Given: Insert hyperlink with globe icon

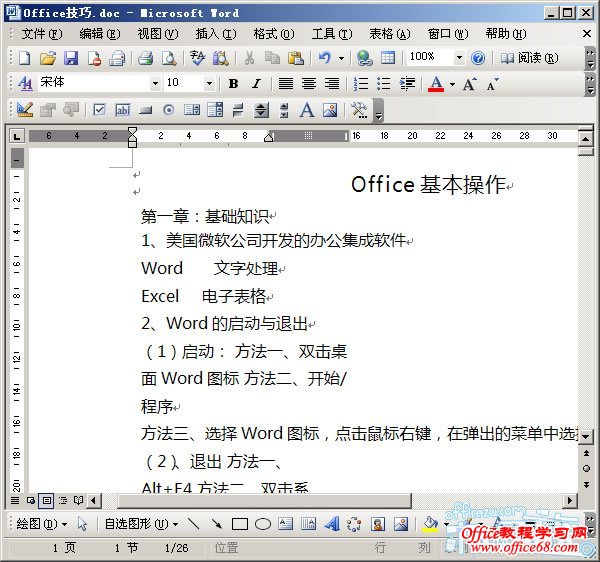Looking at the screenshot, I should pos(364,58).
